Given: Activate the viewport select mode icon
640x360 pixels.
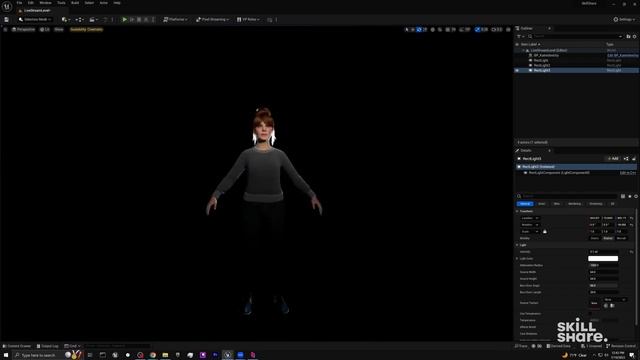Looking at the screenshot, I should pyautogui.click(x=407, y=30).
